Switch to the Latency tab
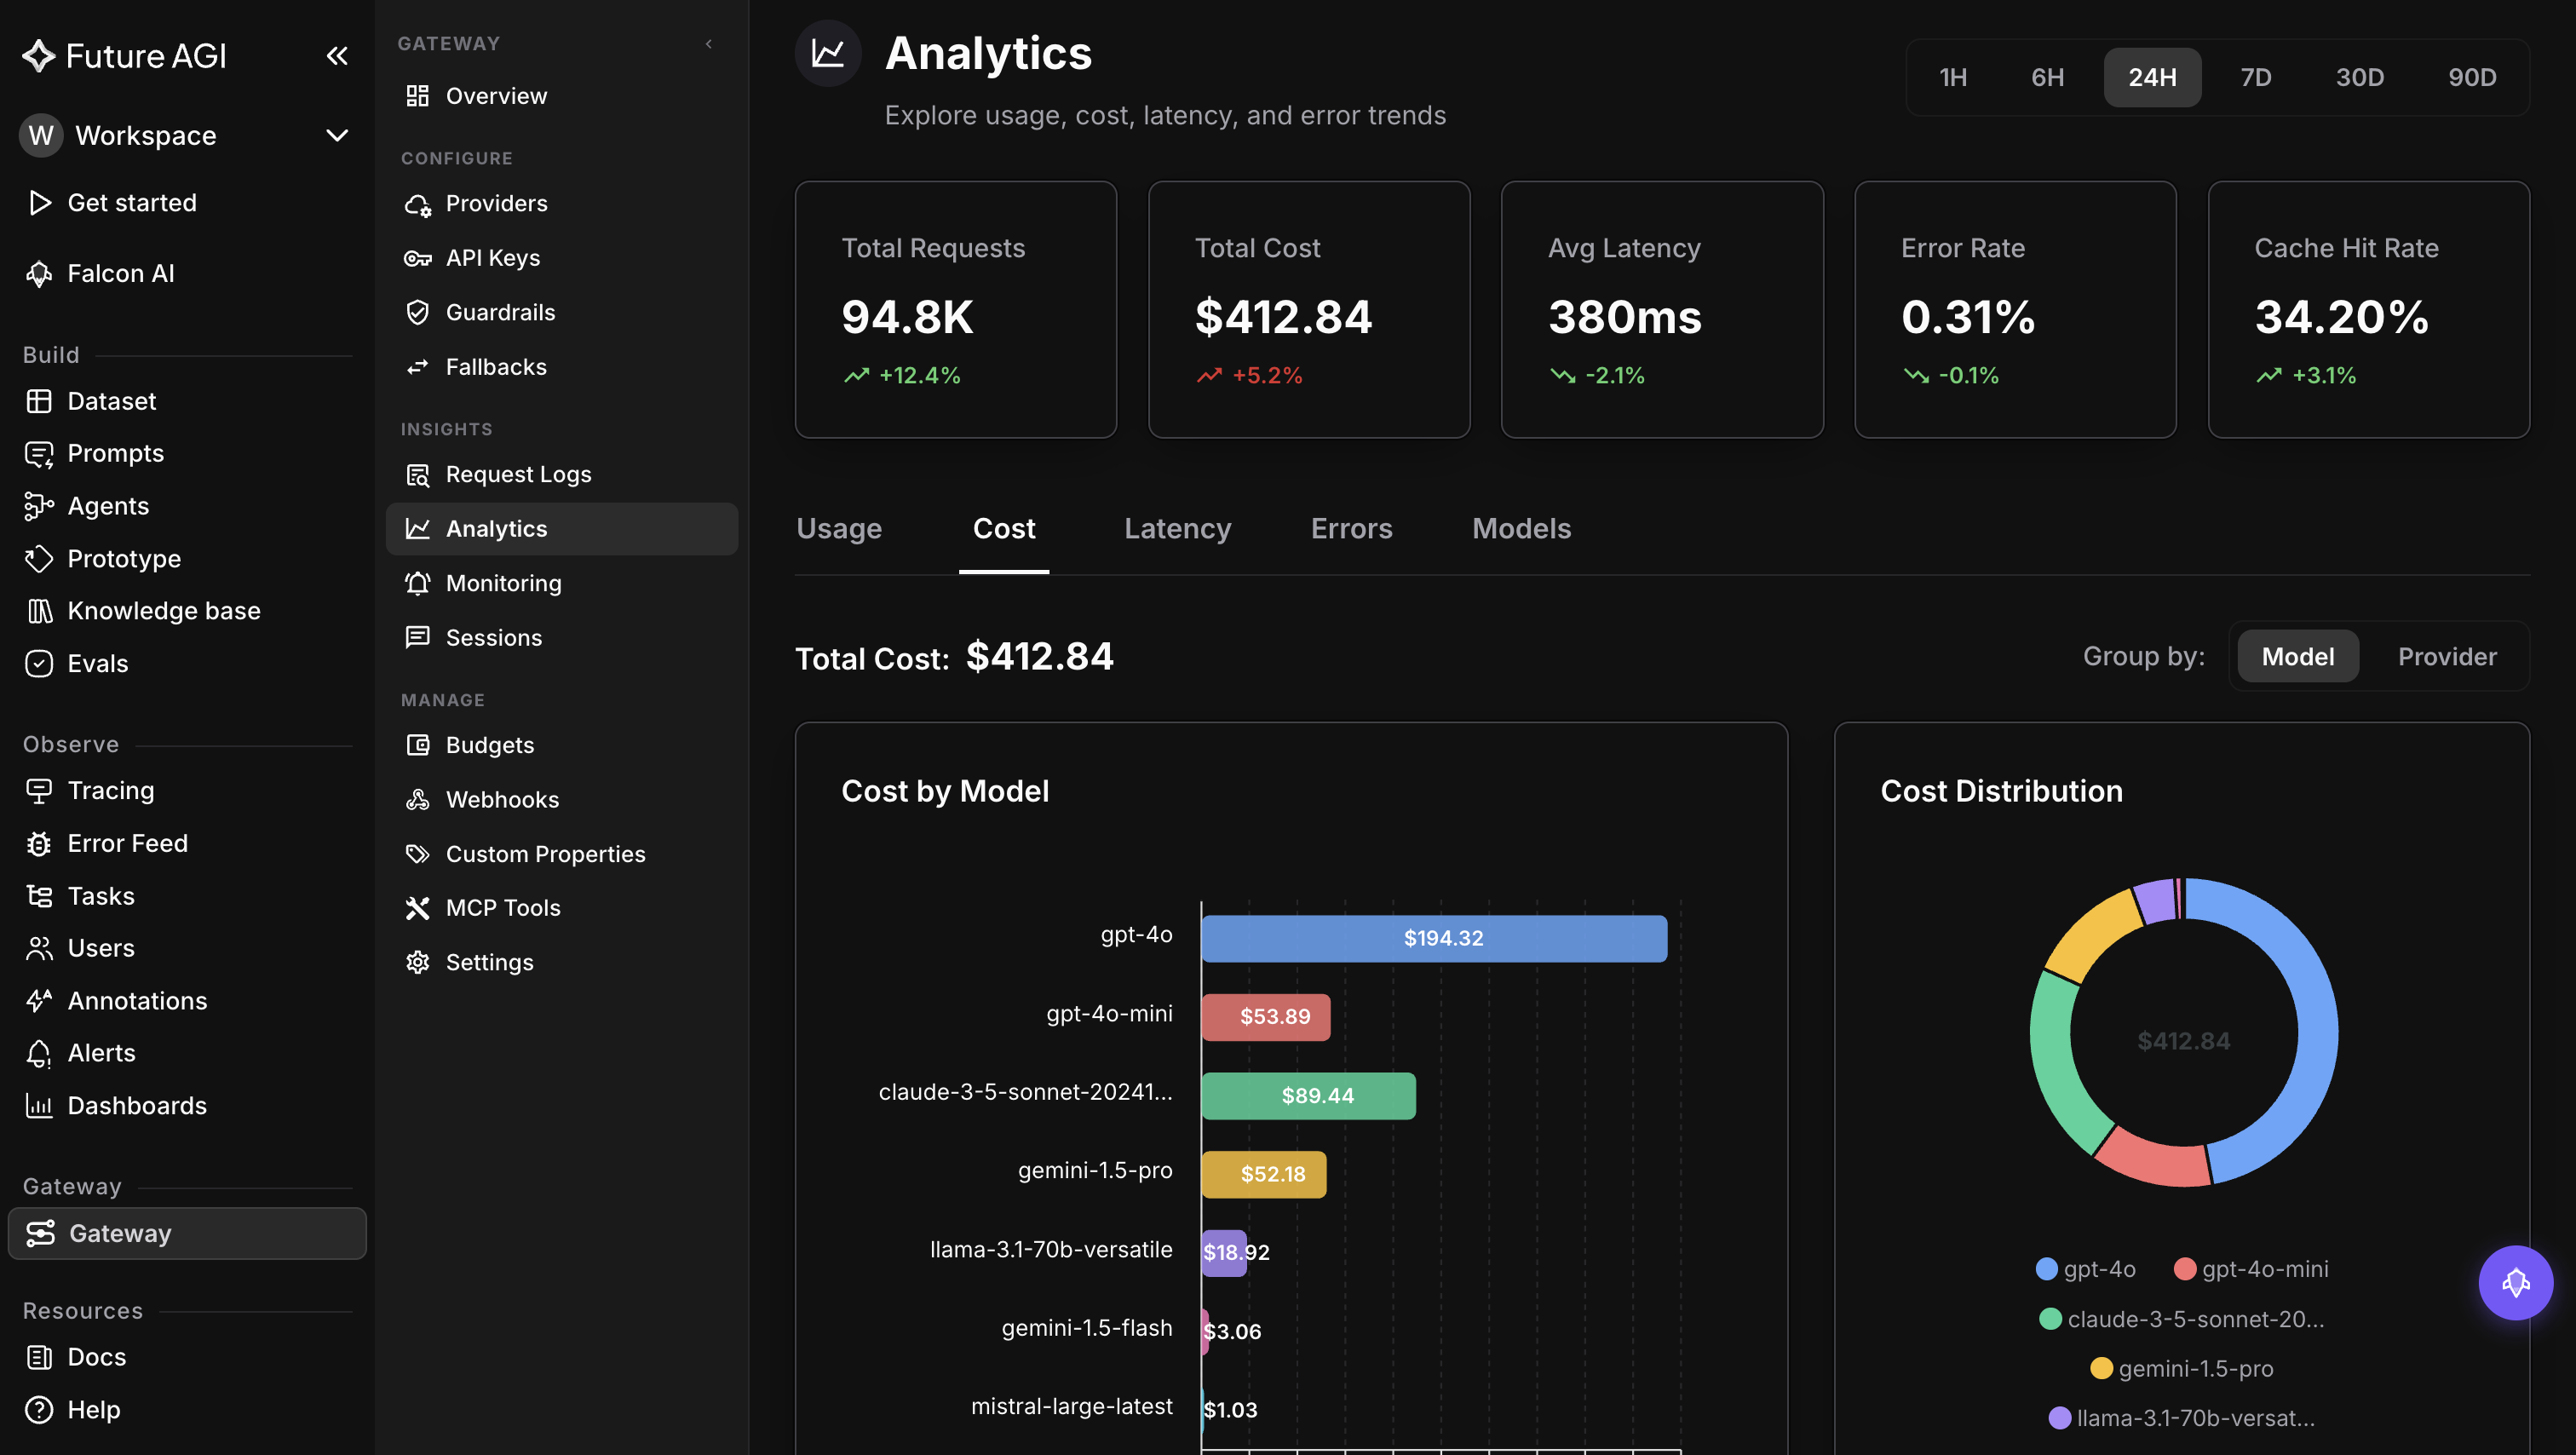The width and height of the screenshot is (2576, 1455). [x=1177, y=529]
